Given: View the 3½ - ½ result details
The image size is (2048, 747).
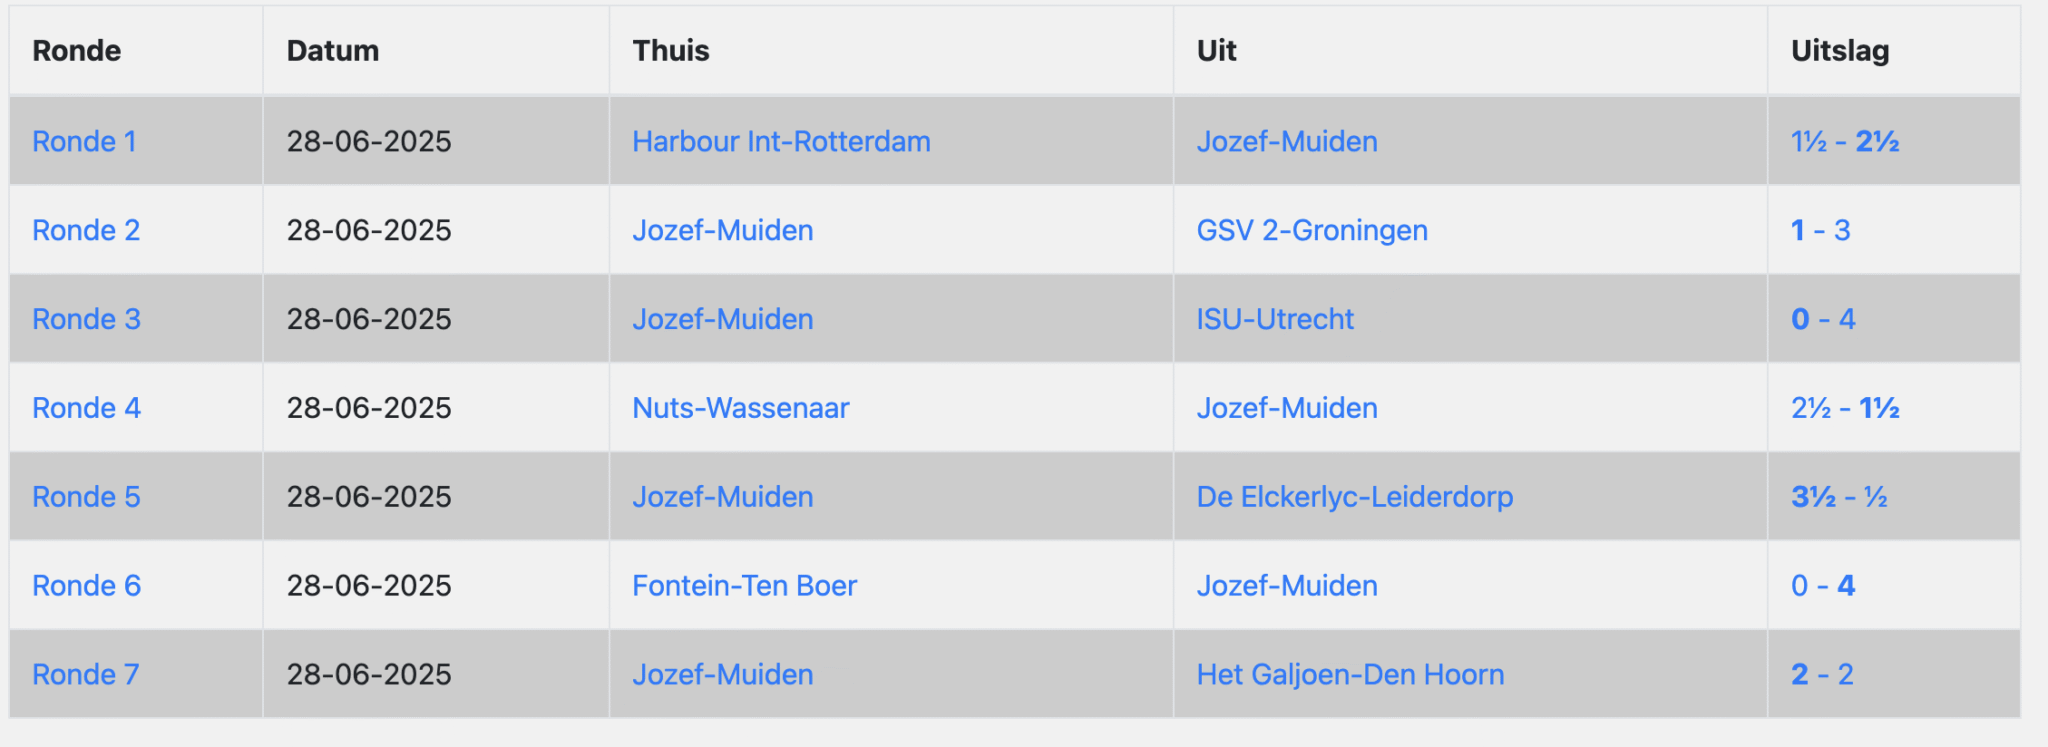Looking at the screenshot, I should coord(1839,497).
